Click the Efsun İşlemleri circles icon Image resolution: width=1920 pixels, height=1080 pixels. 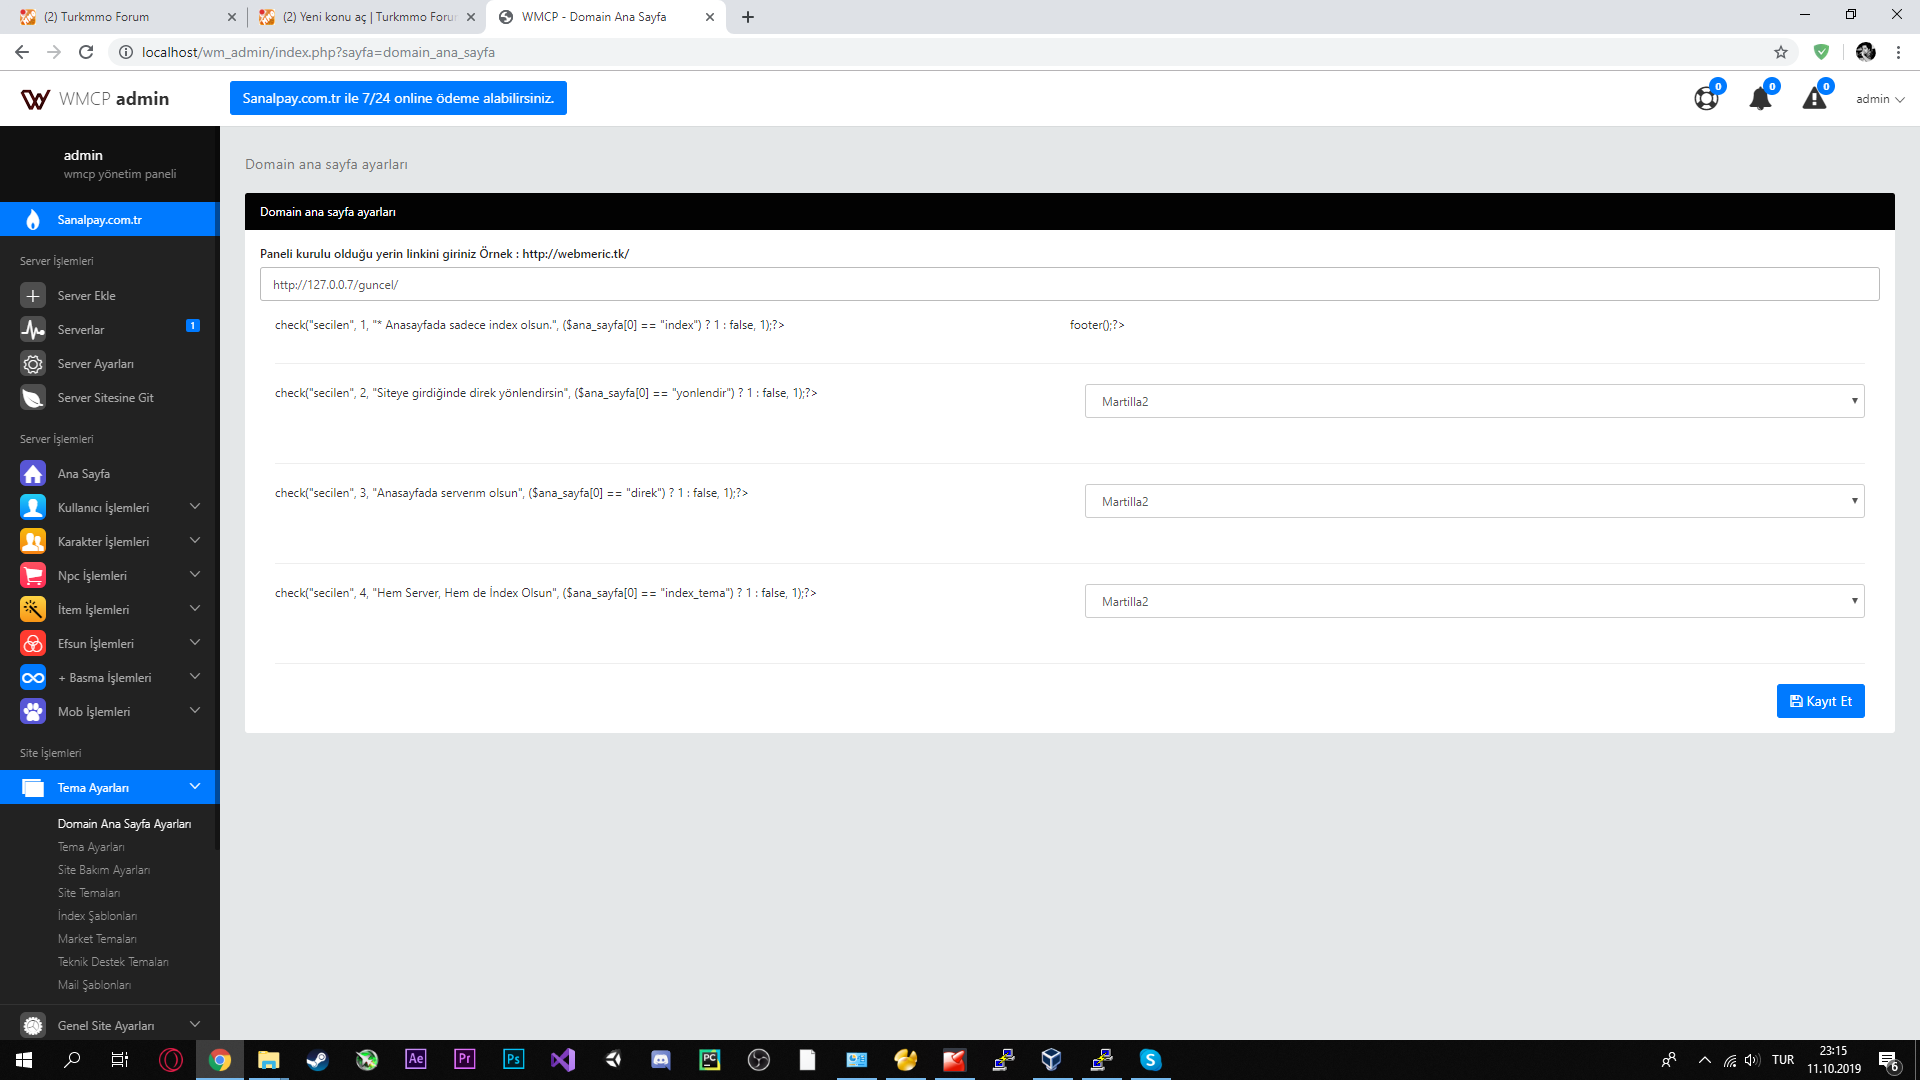(33, 644)
